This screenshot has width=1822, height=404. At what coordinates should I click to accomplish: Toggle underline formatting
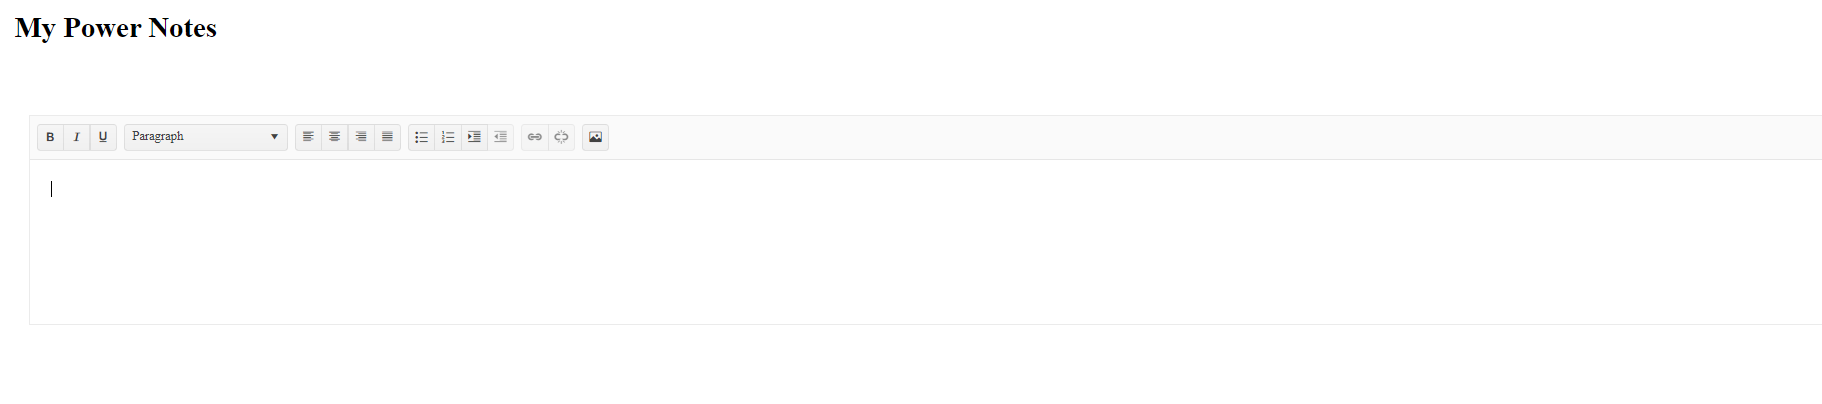103,137
